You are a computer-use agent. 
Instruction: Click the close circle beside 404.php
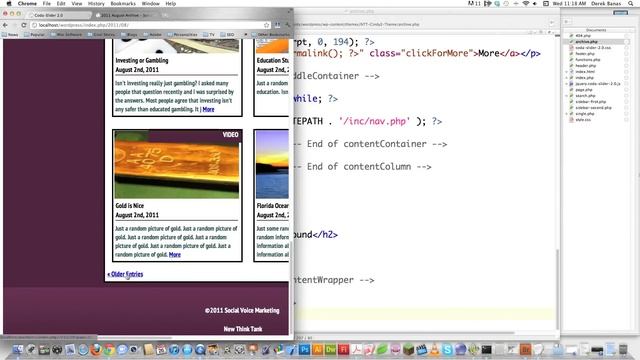coord(627,36)
